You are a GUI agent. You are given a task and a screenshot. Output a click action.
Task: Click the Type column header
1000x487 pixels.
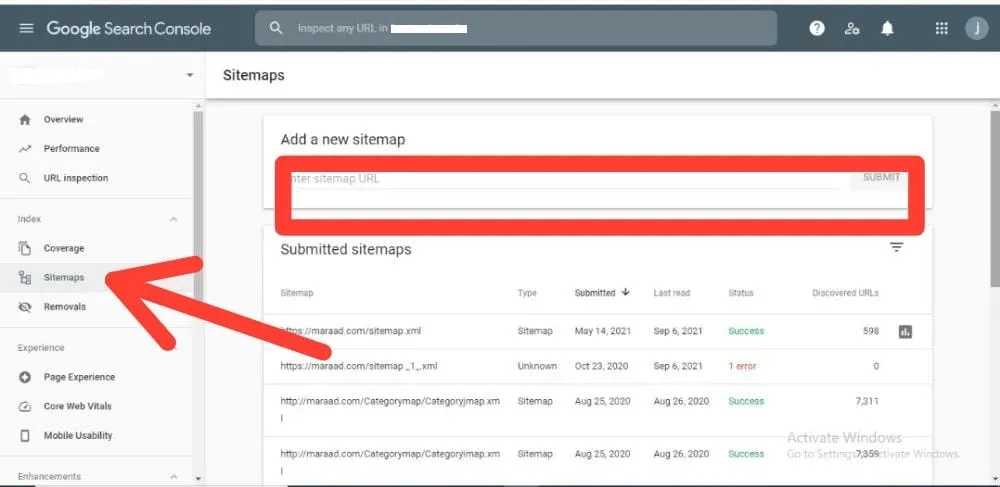[527, 293]
